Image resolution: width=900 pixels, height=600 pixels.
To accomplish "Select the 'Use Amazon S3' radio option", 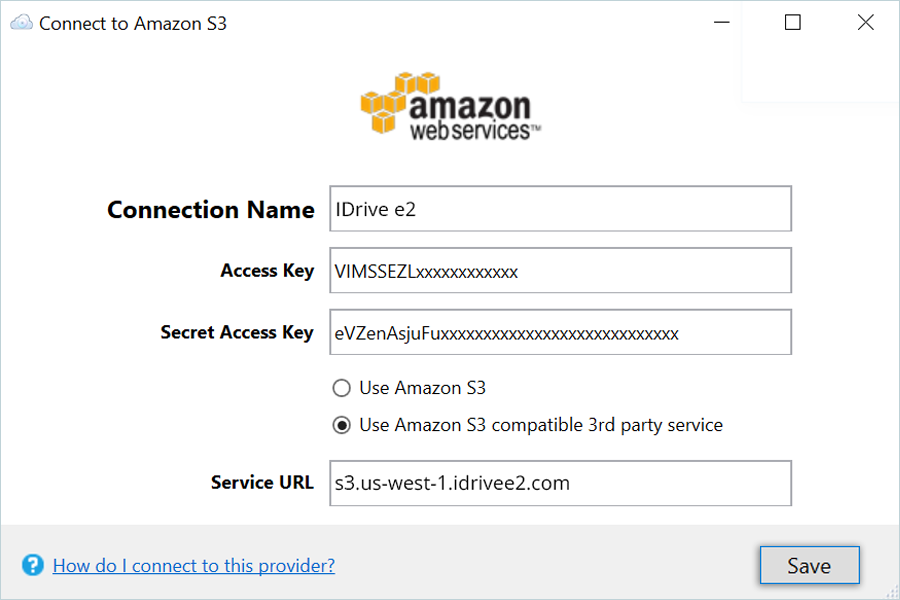I will [342, 388].
